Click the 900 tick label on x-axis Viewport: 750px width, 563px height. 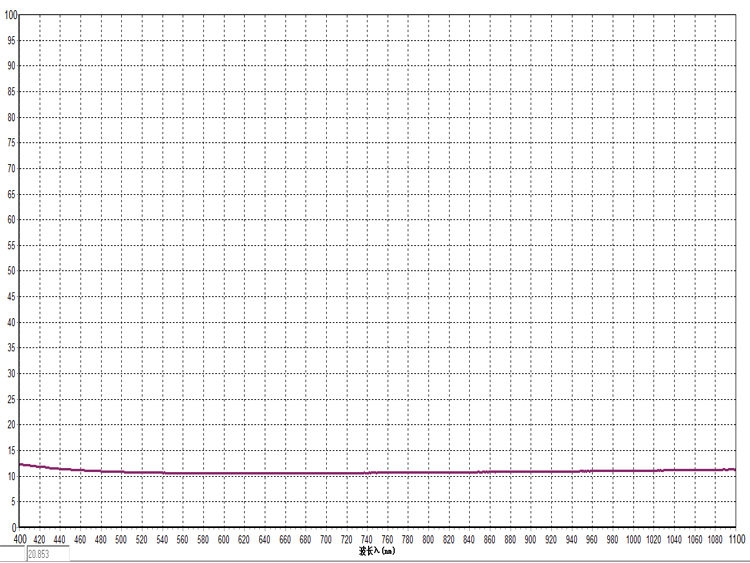(x=530, y=539)
